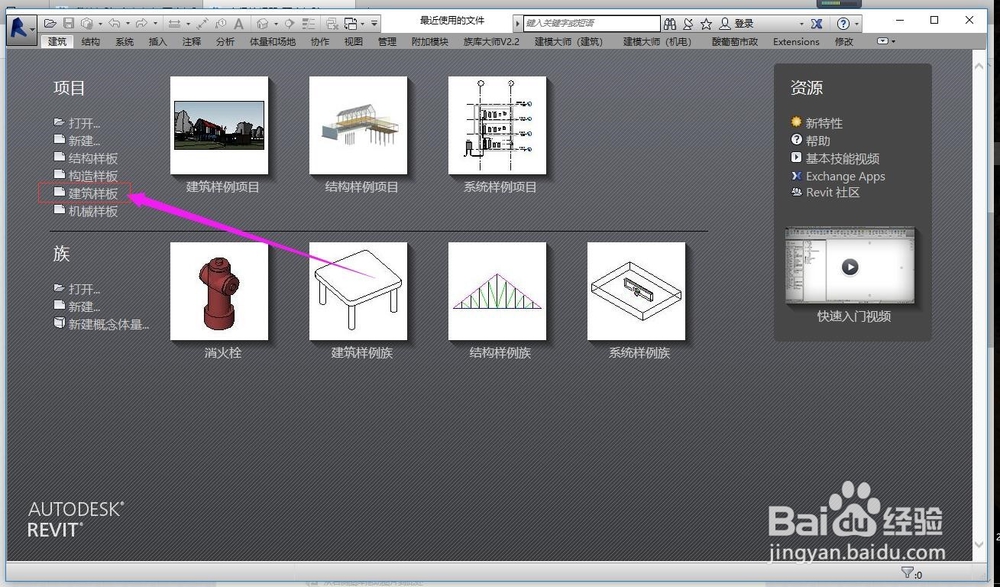Screen dimensions: 1000x587
Task: Click the Switch Windows icon
Action: (351, 24)
